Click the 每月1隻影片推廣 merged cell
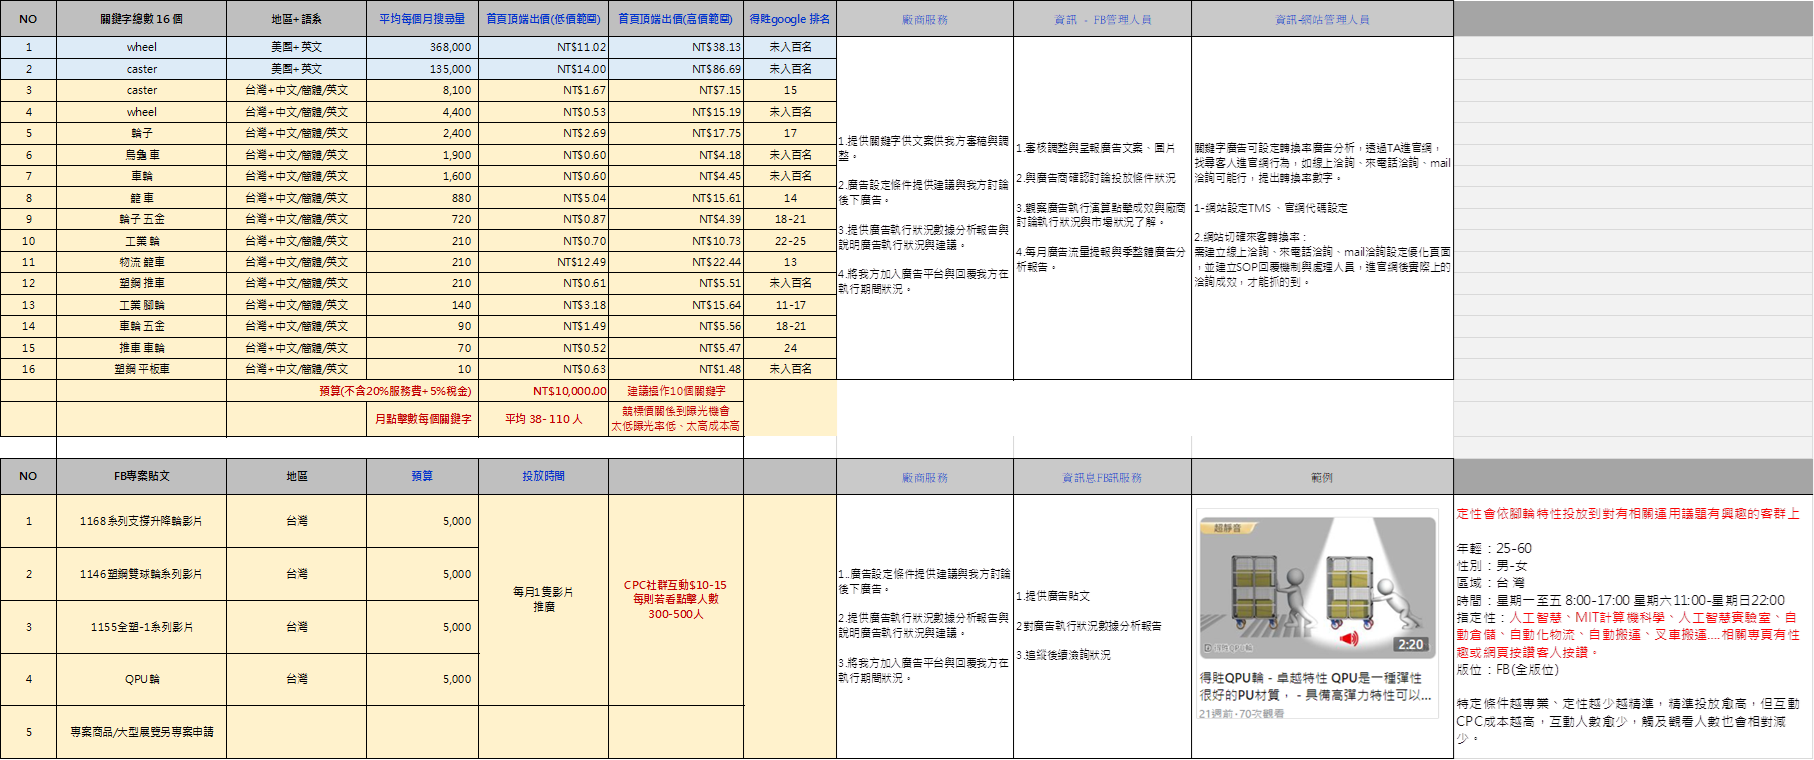The height and width of the screenshot is (760, 1814). 543,599
